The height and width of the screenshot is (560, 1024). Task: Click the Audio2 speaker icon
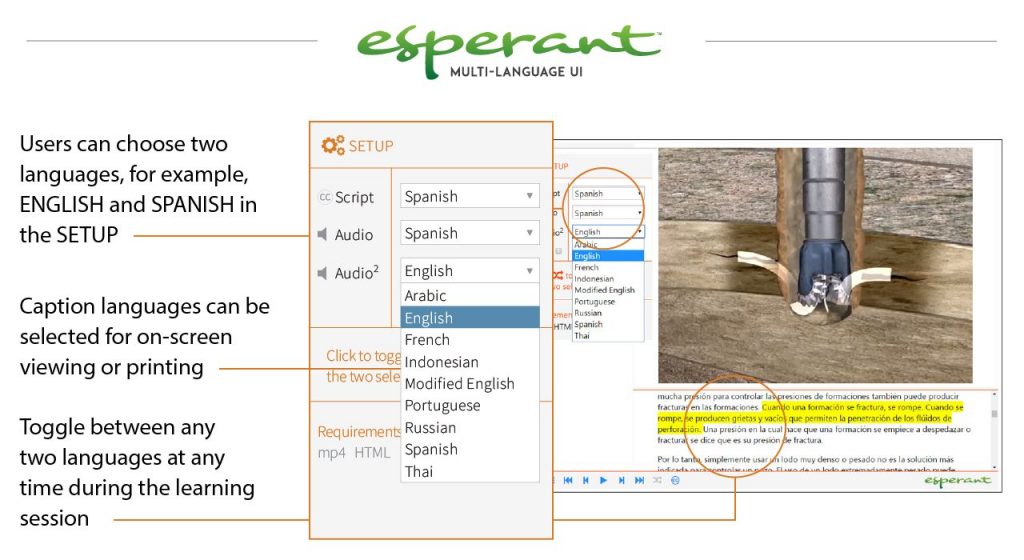click(x=323, y=273)
